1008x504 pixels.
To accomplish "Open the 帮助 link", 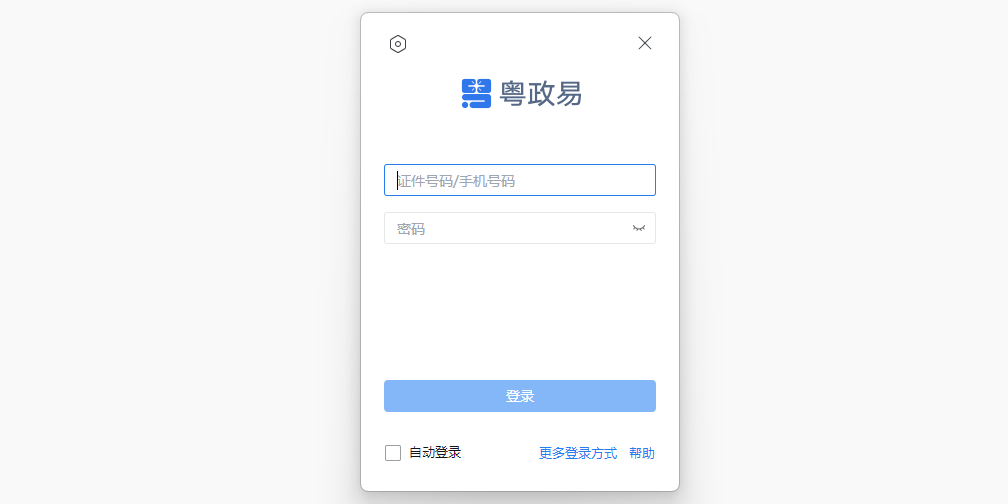I will pos(642,453).
